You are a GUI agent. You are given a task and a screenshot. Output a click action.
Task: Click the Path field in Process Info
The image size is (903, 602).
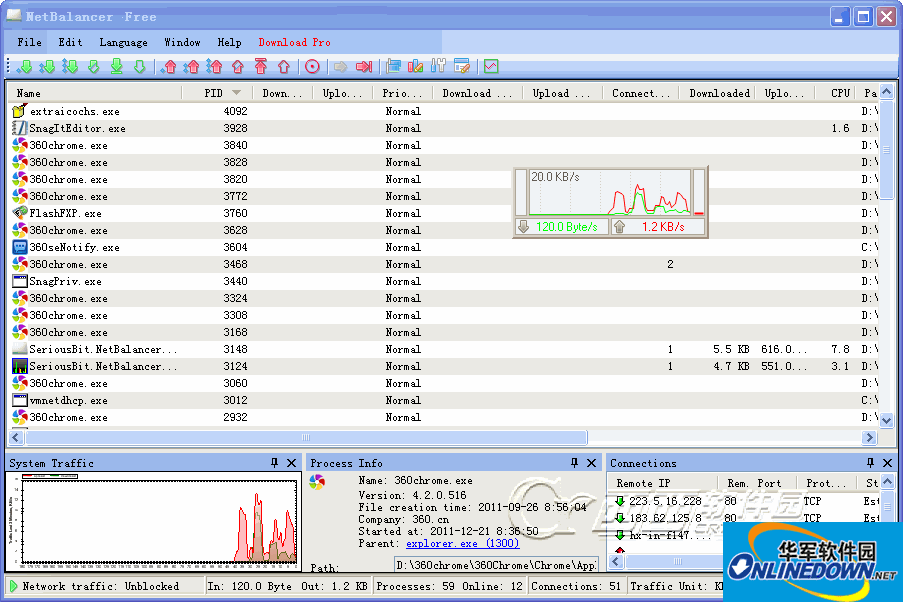496,565
